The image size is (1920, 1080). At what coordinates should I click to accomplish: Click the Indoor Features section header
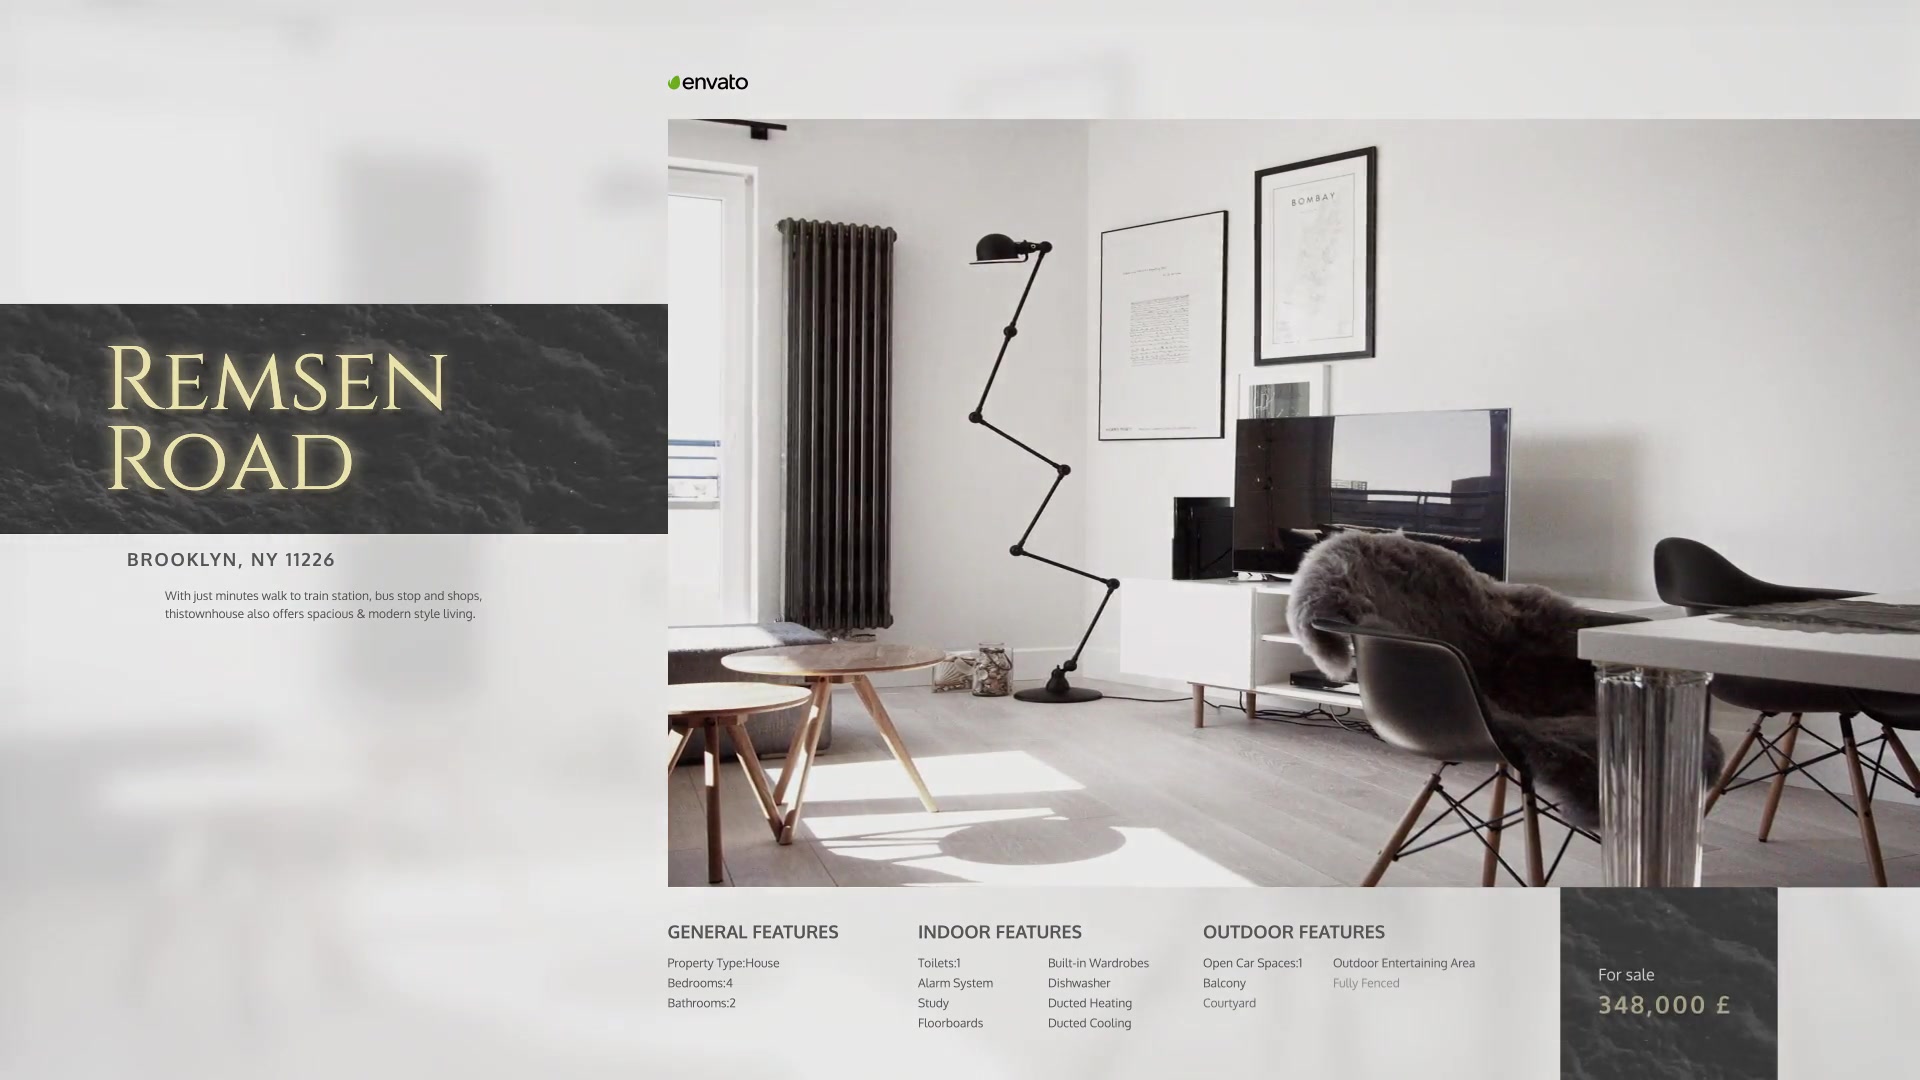pyautogui.click(x=1000, y=931)
